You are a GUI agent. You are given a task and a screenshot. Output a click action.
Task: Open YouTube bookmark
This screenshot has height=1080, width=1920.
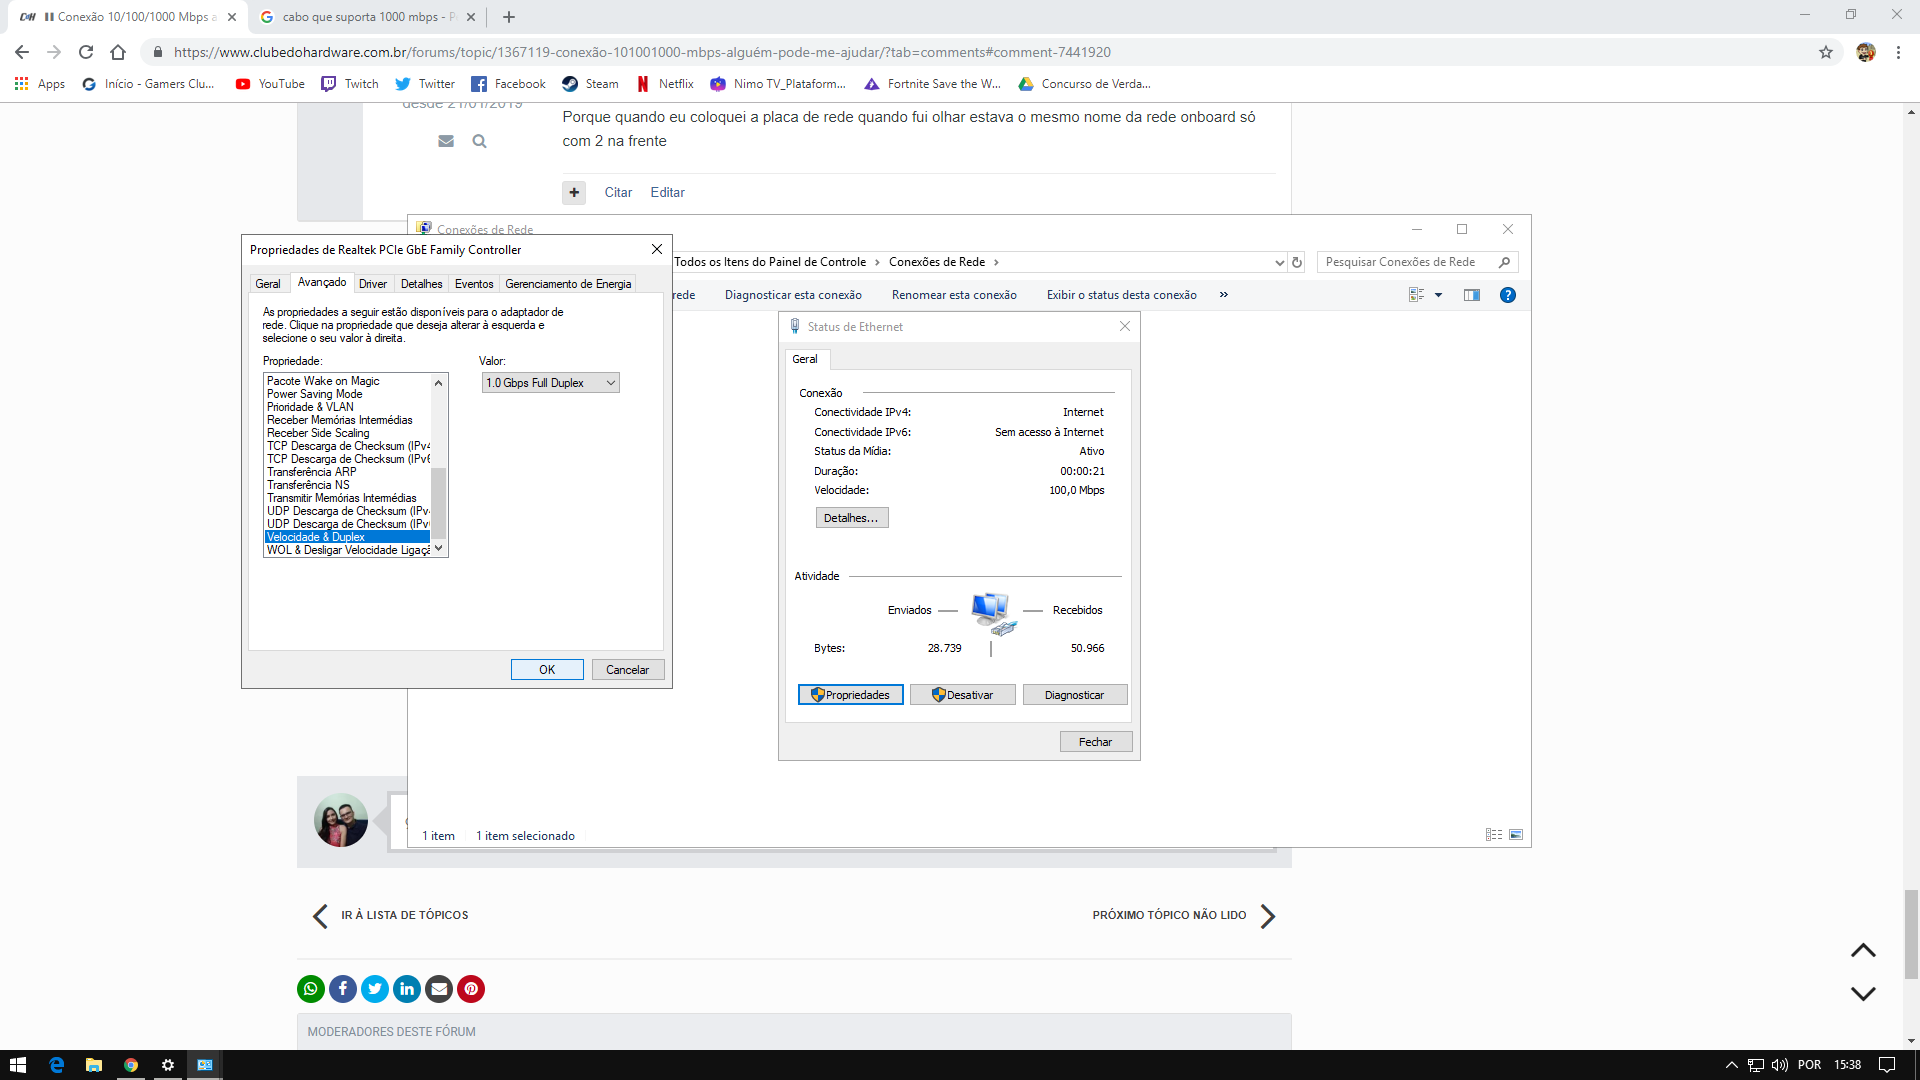coord(270,84)
